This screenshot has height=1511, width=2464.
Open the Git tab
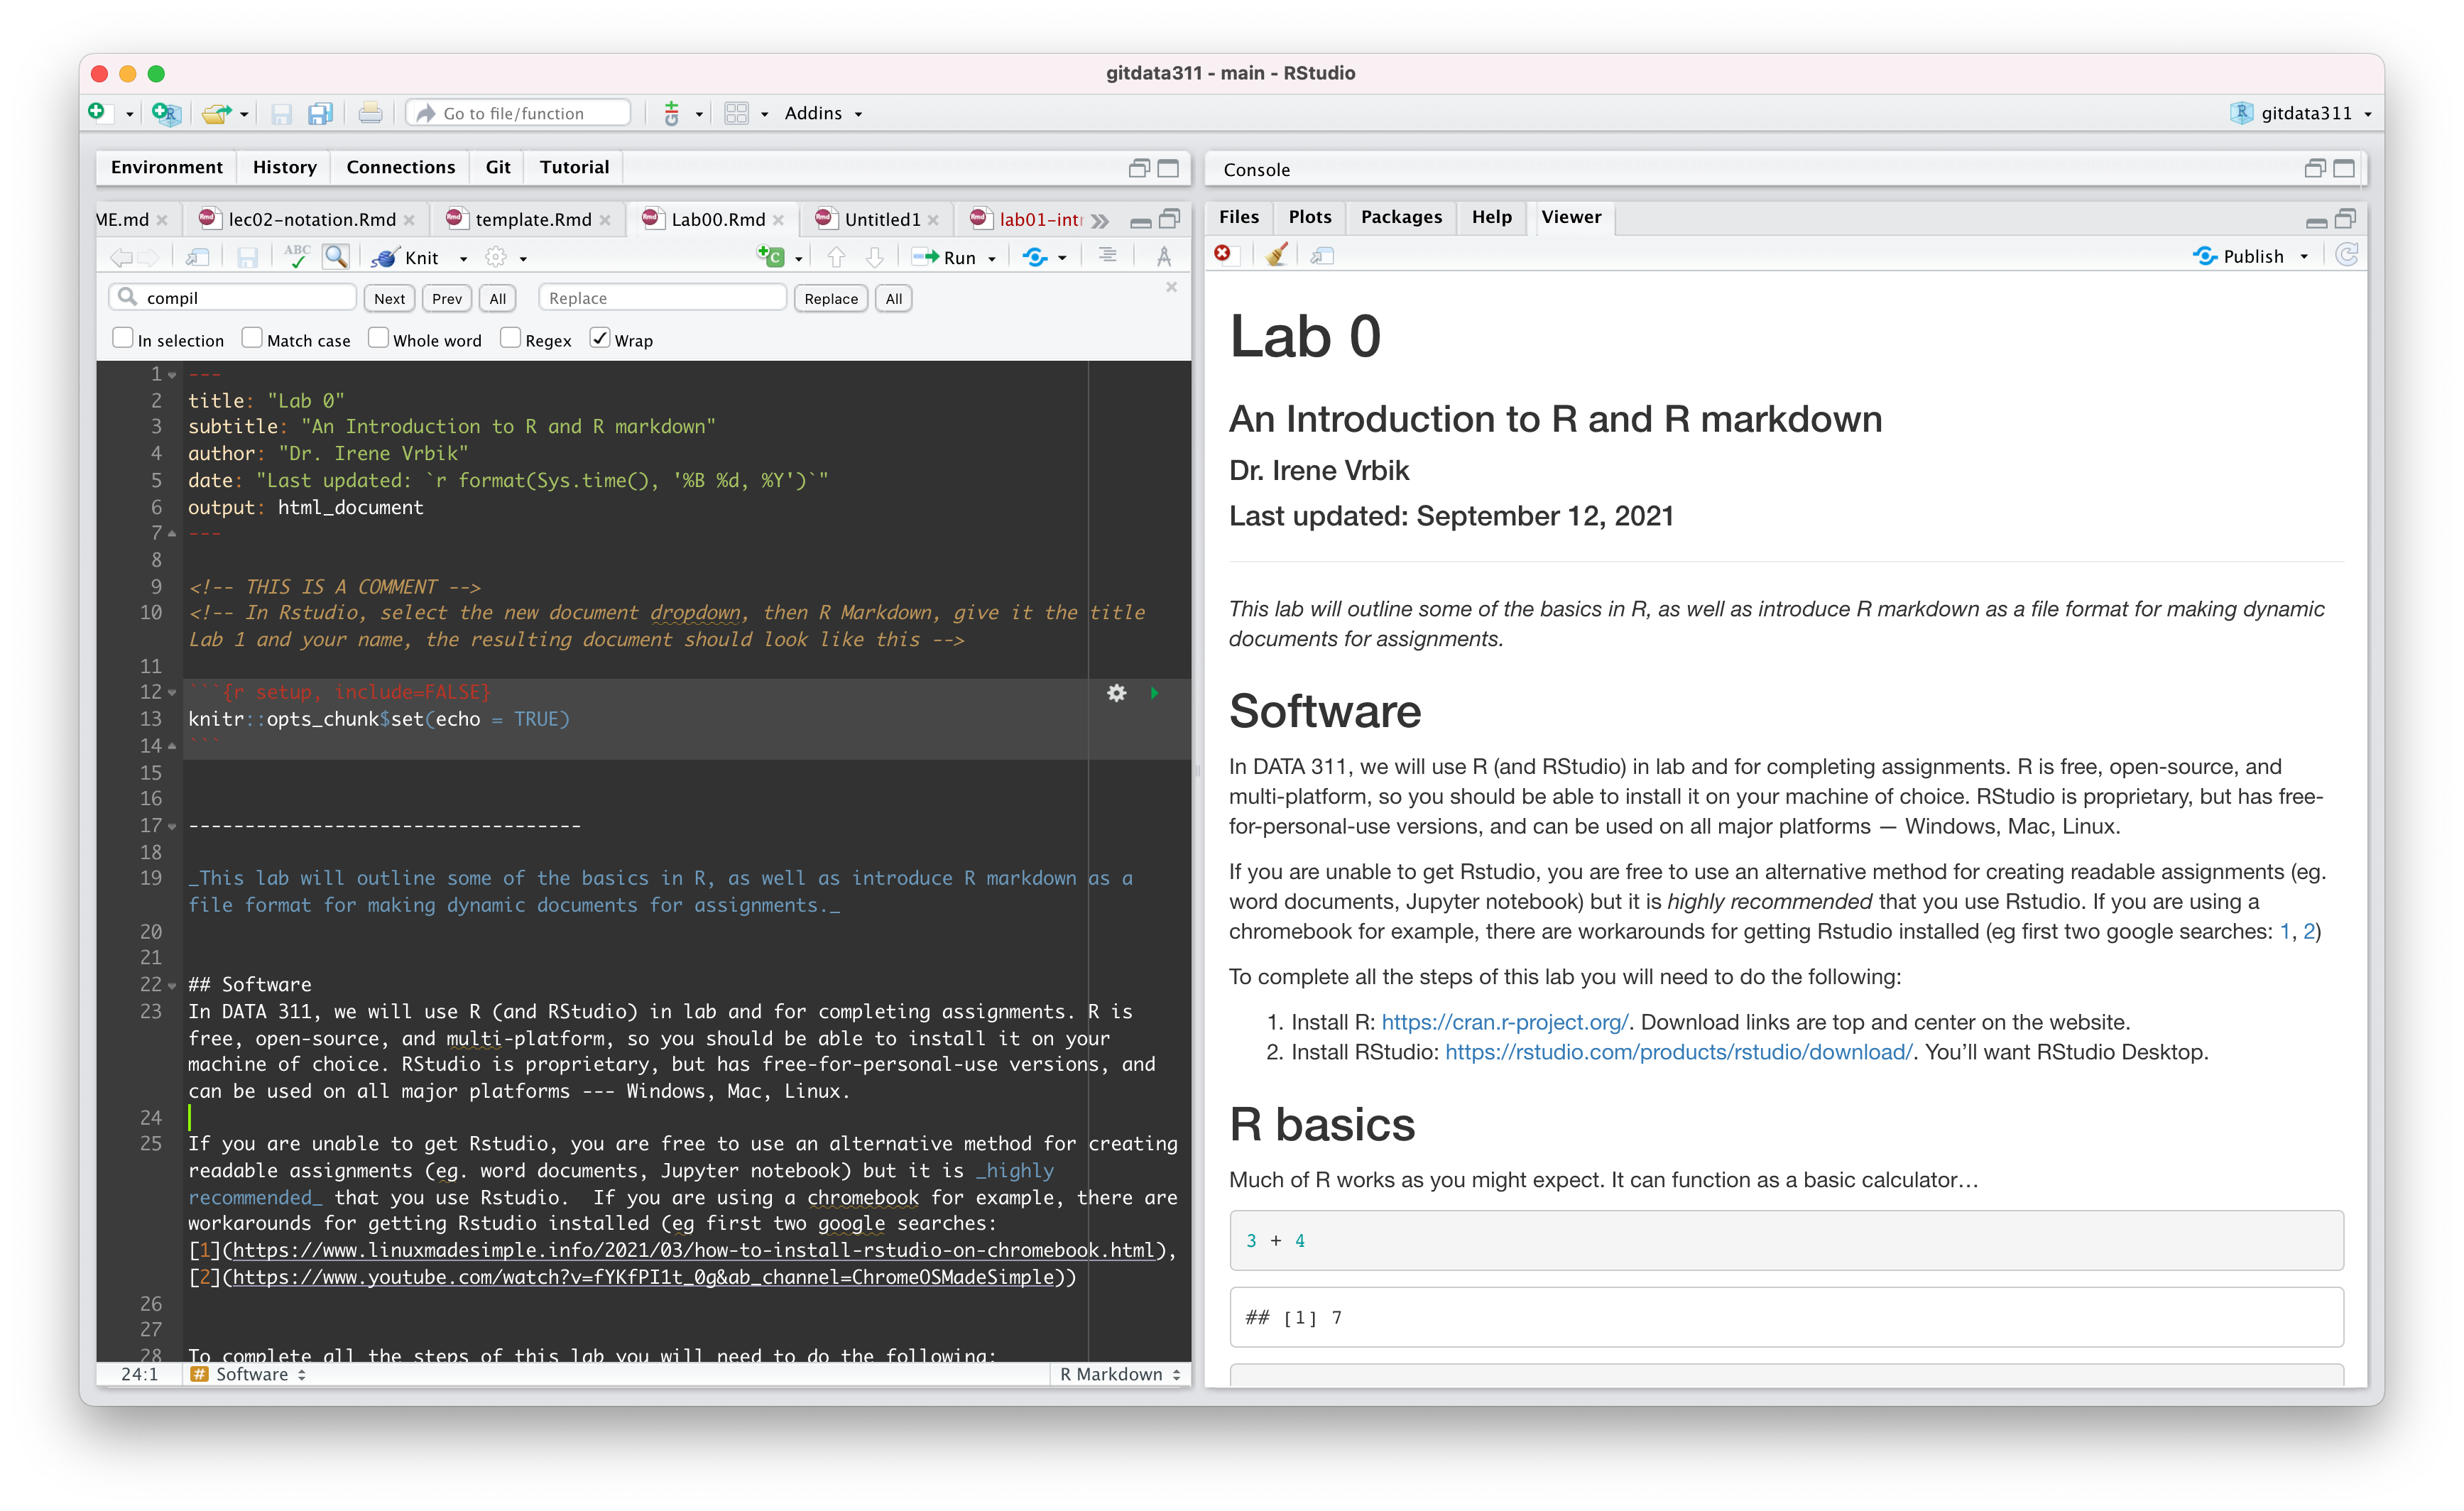[x=498, y=167]
